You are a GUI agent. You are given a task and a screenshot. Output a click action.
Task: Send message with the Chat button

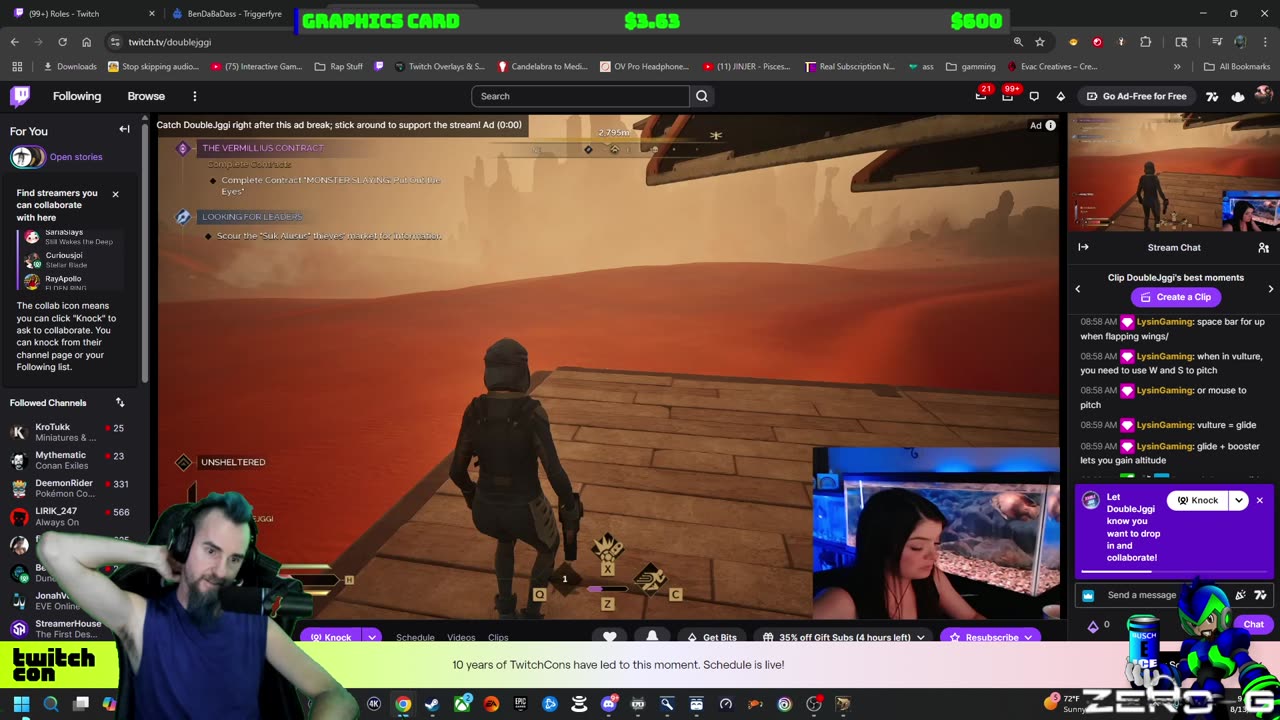click(x=1253, y=624)
